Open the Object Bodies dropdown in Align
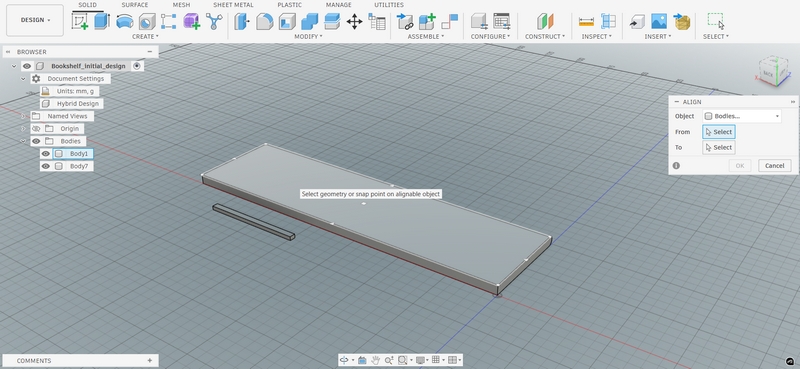 pyautogui.click(x=742, y=116)
